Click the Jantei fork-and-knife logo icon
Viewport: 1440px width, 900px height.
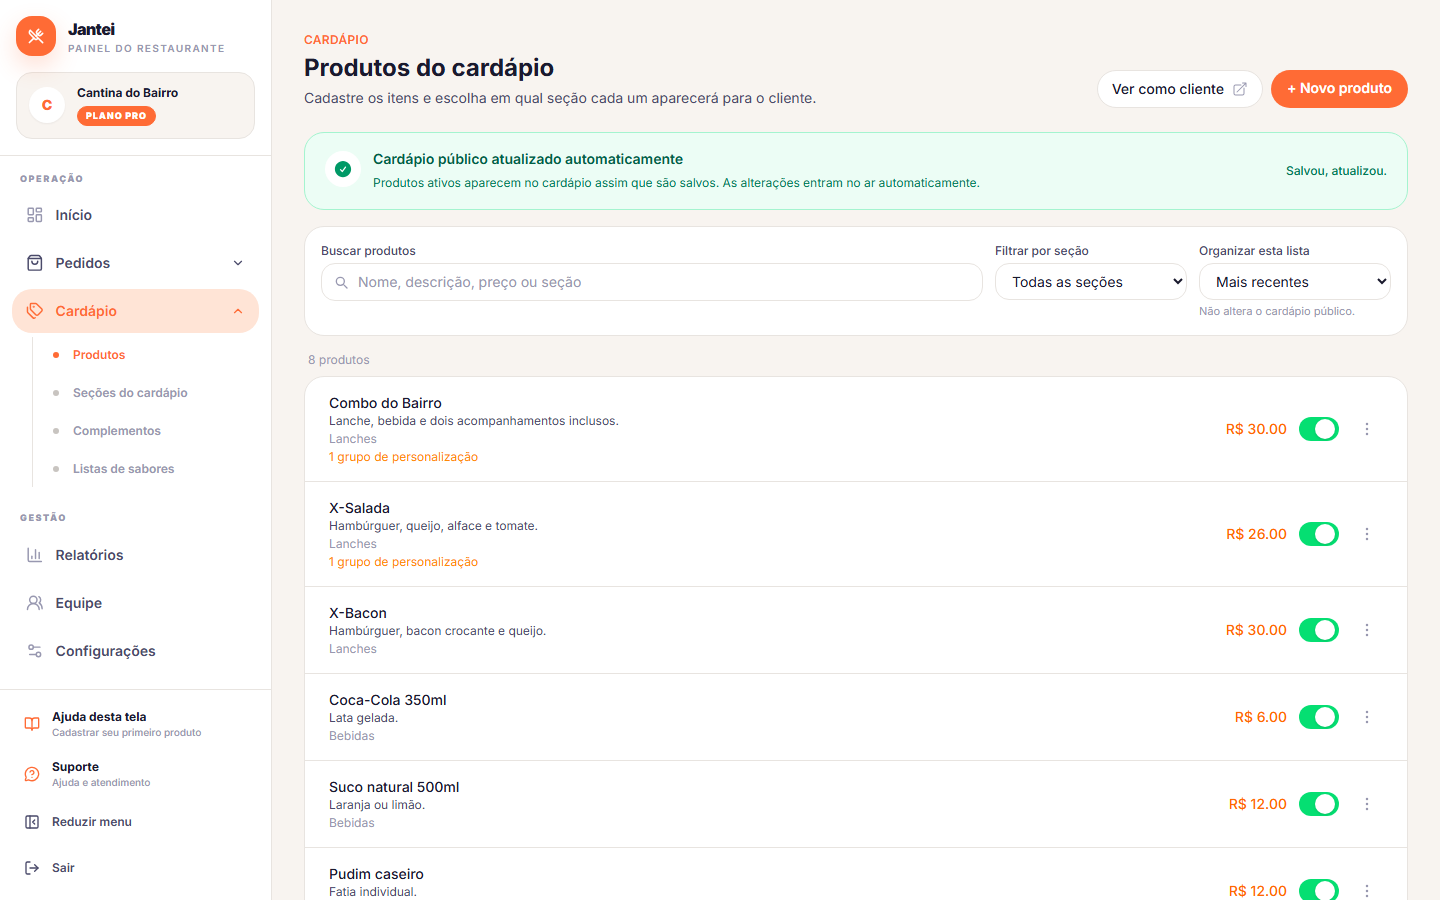(36, 36)
